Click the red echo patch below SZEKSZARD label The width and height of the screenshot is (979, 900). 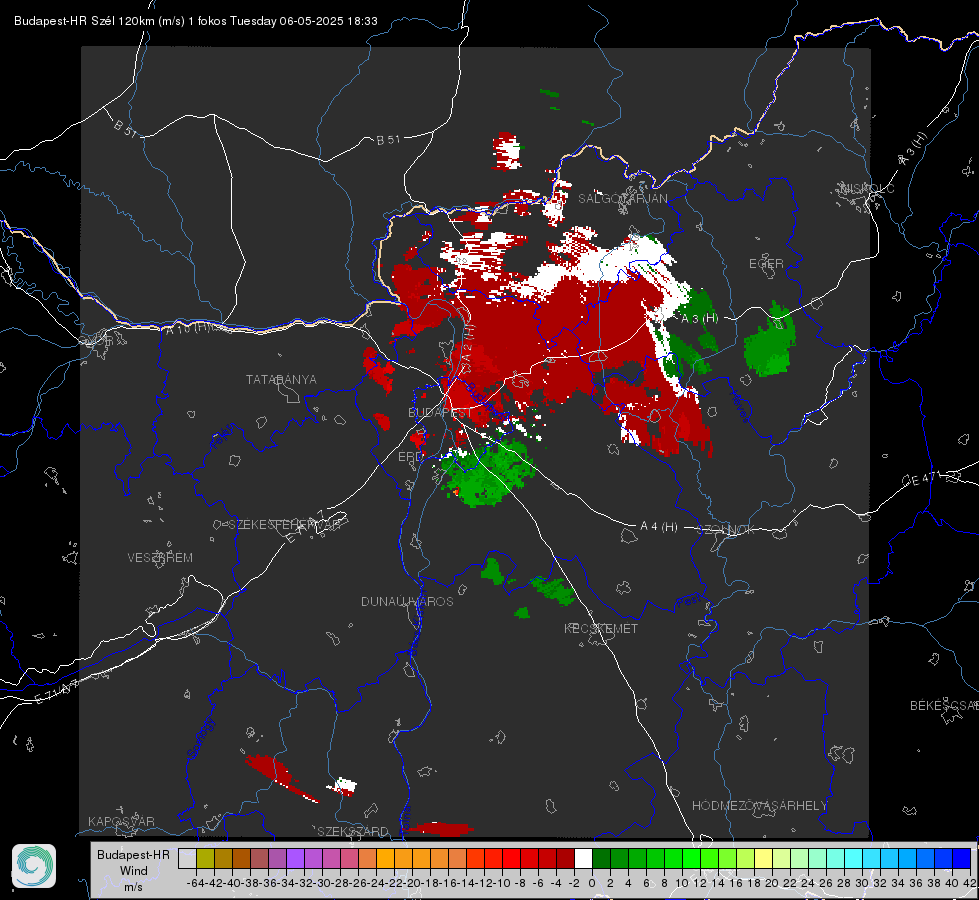(x=440, y=829)
